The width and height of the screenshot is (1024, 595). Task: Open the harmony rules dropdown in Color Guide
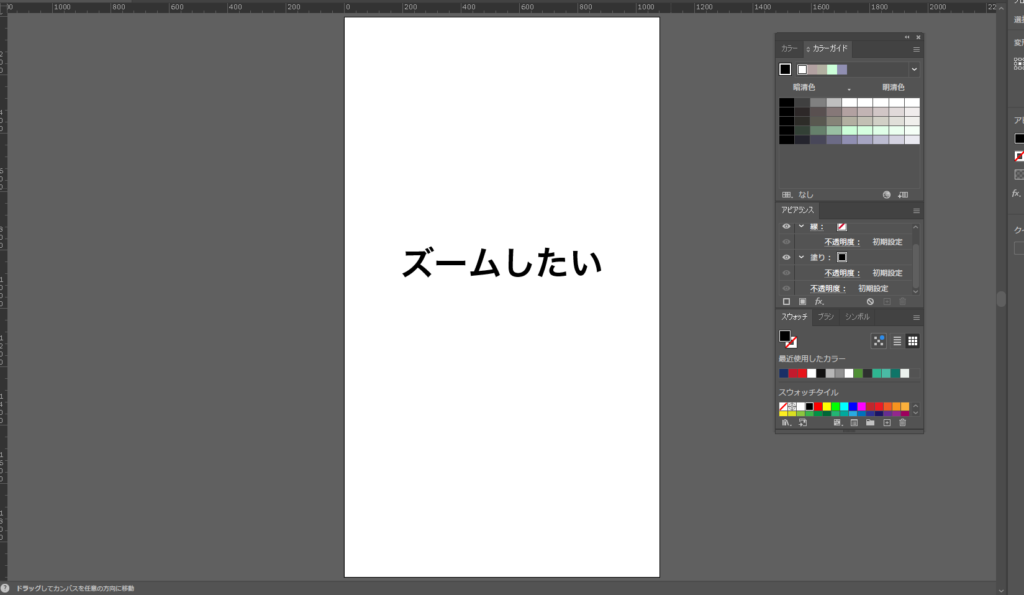[913, 69]
